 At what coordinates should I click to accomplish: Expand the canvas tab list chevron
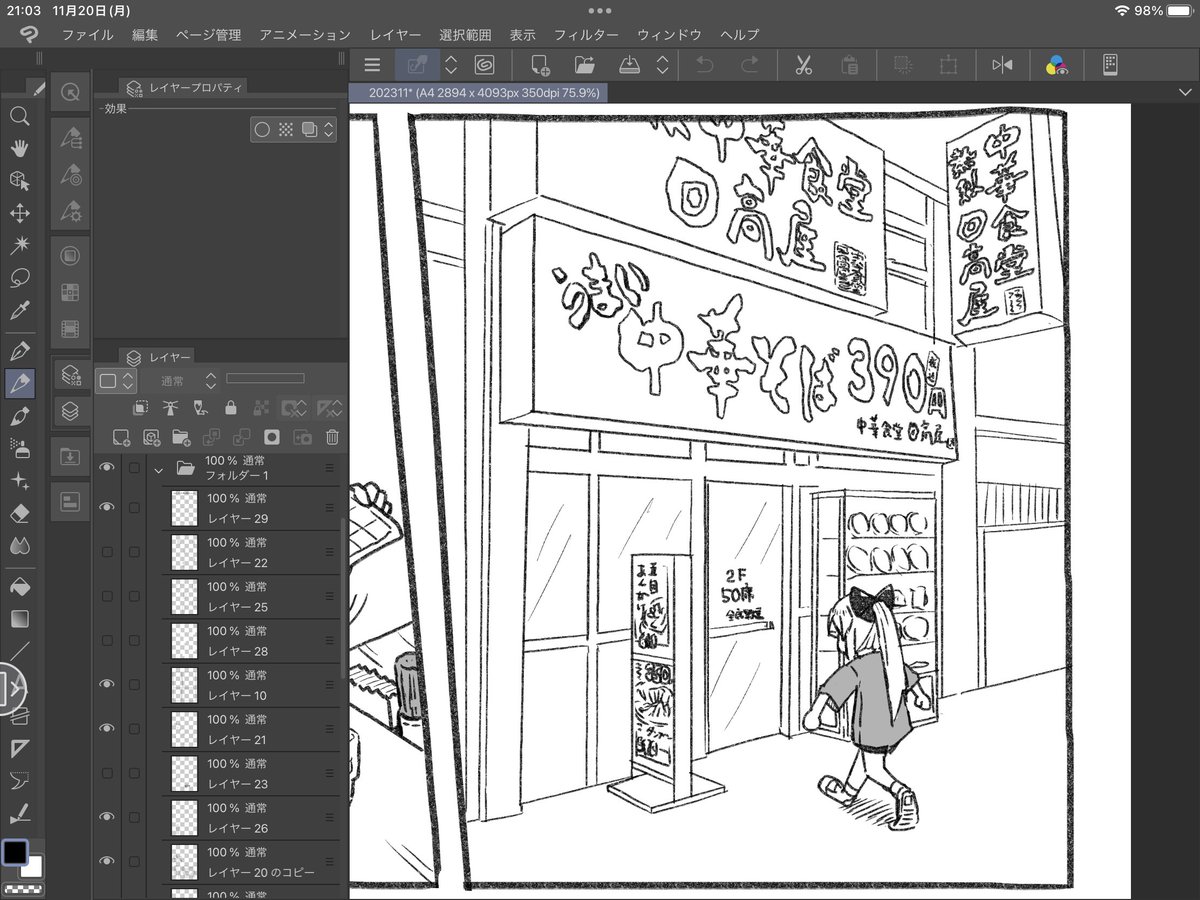pos(1184,92)
